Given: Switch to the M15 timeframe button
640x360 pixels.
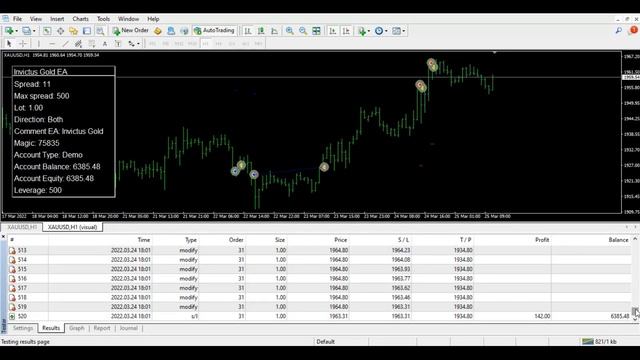Looking at the screenshot, I should 179,44.
